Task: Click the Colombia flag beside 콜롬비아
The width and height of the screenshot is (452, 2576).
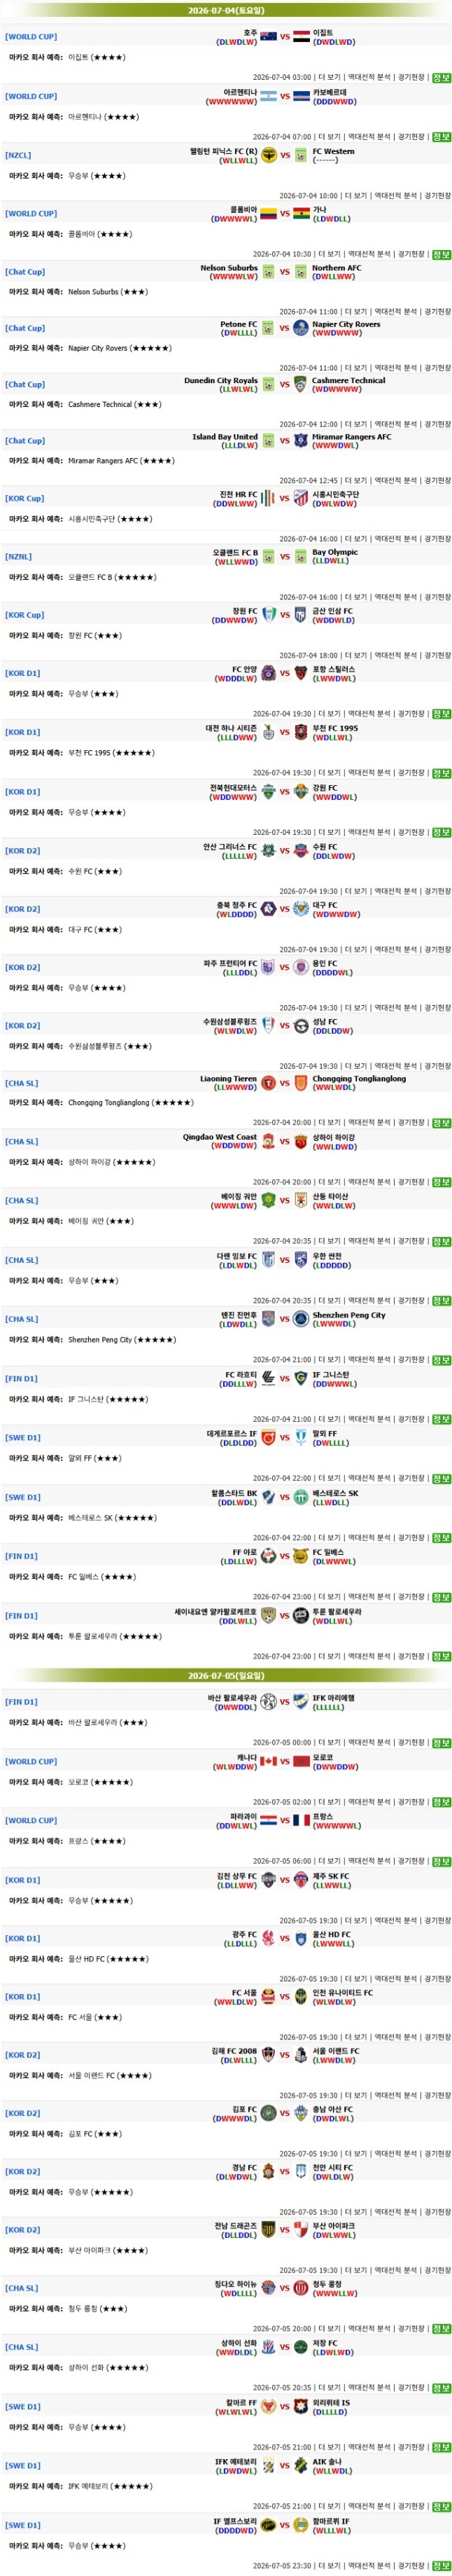Action: [268, 213]
